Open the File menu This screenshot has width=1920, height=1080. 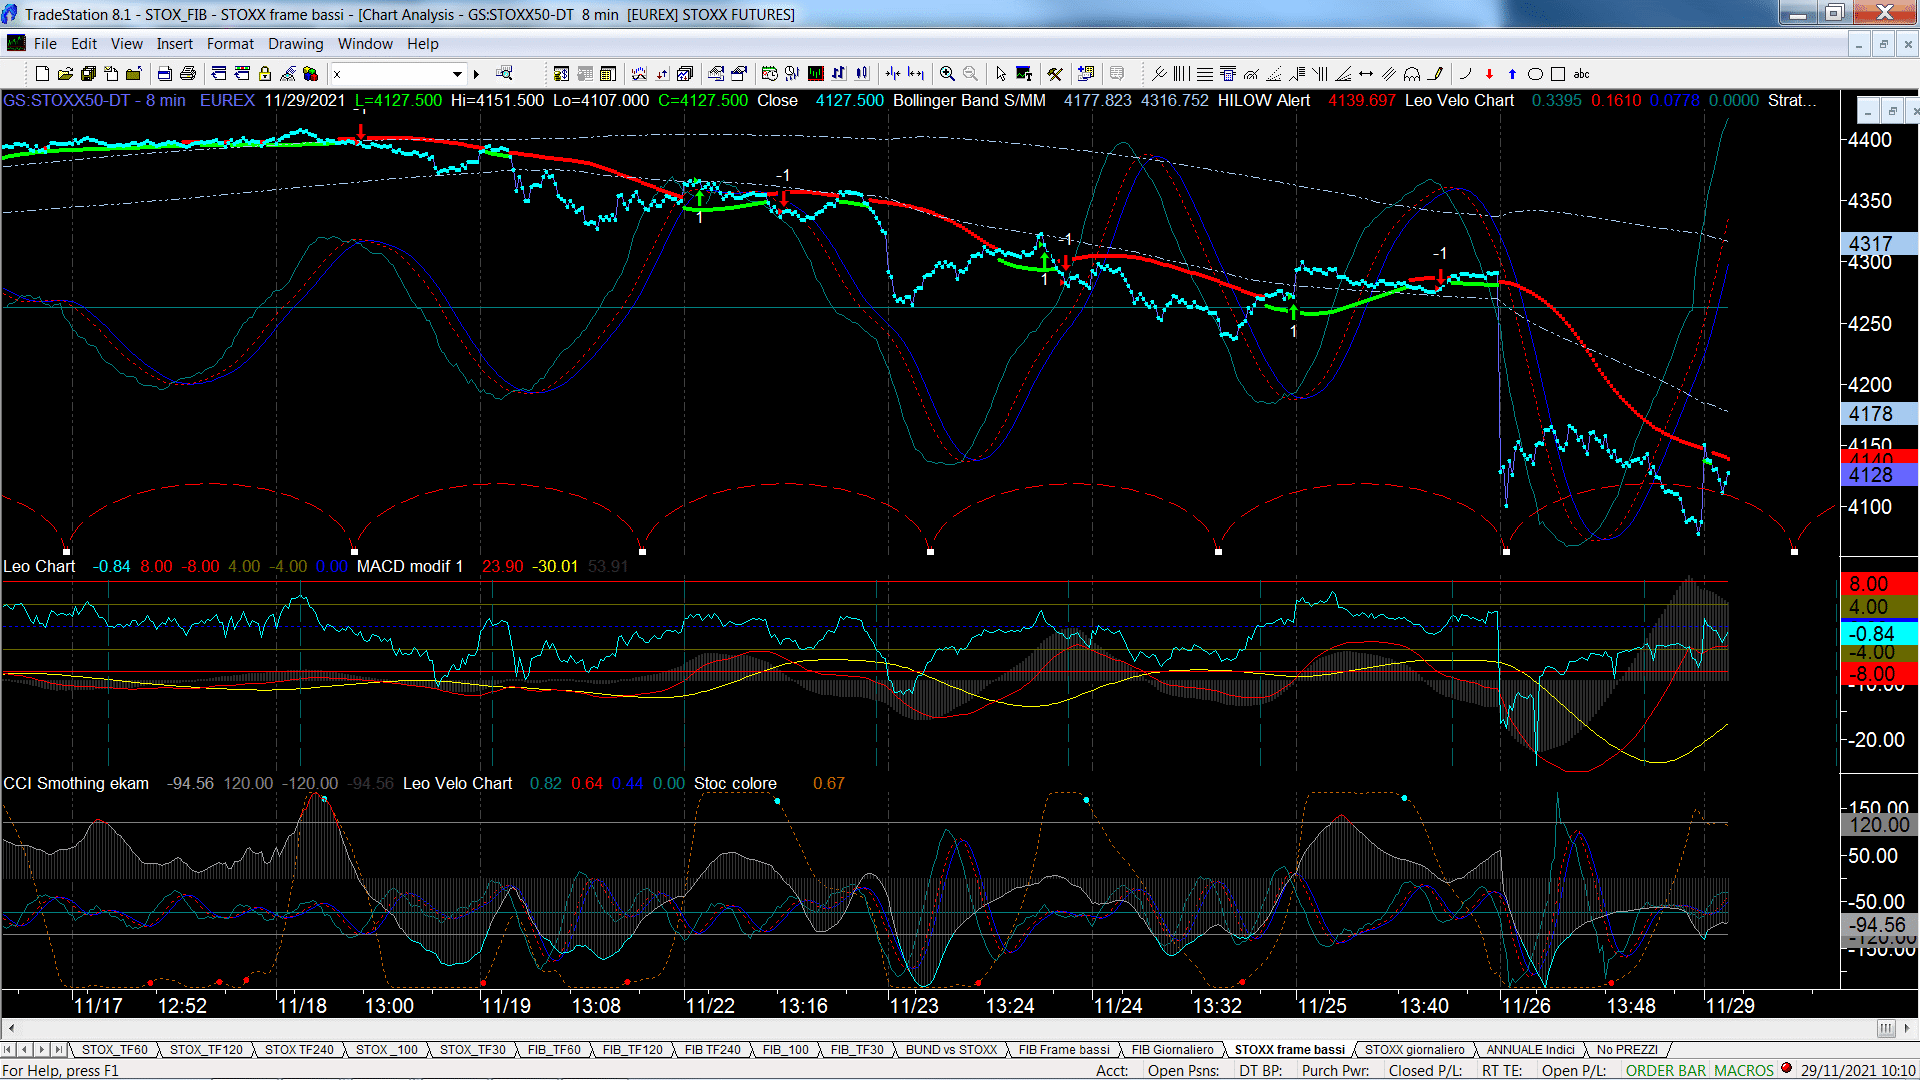[x=45, y=44]
